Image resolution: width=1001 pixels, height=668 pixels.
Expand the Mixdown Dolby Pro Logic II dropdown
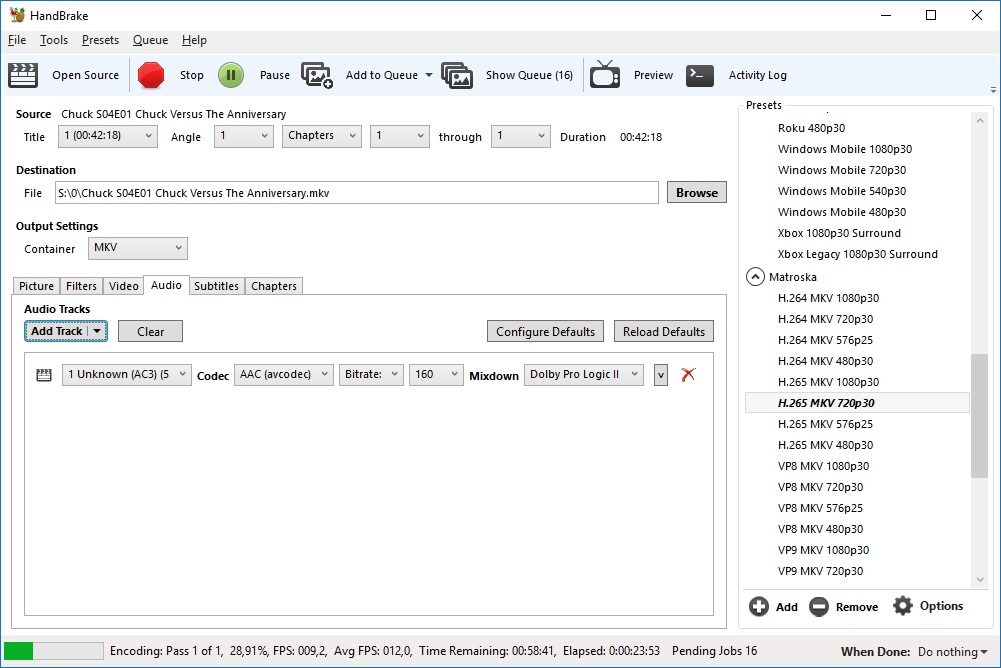tap(583, 374)
